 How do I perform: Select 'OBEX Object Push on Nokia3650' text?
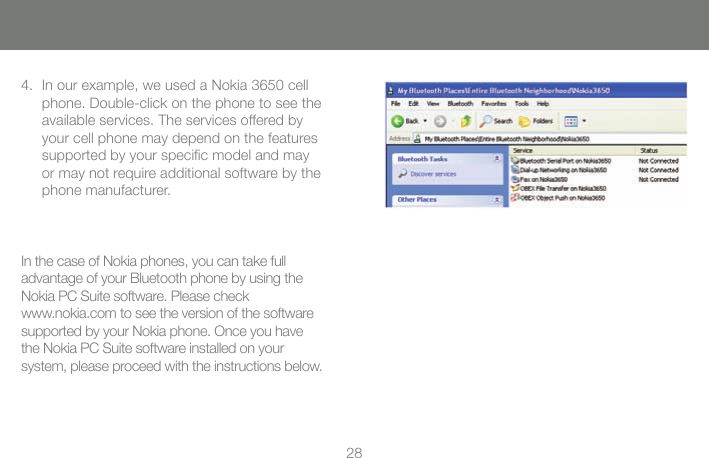click(562, 198)
